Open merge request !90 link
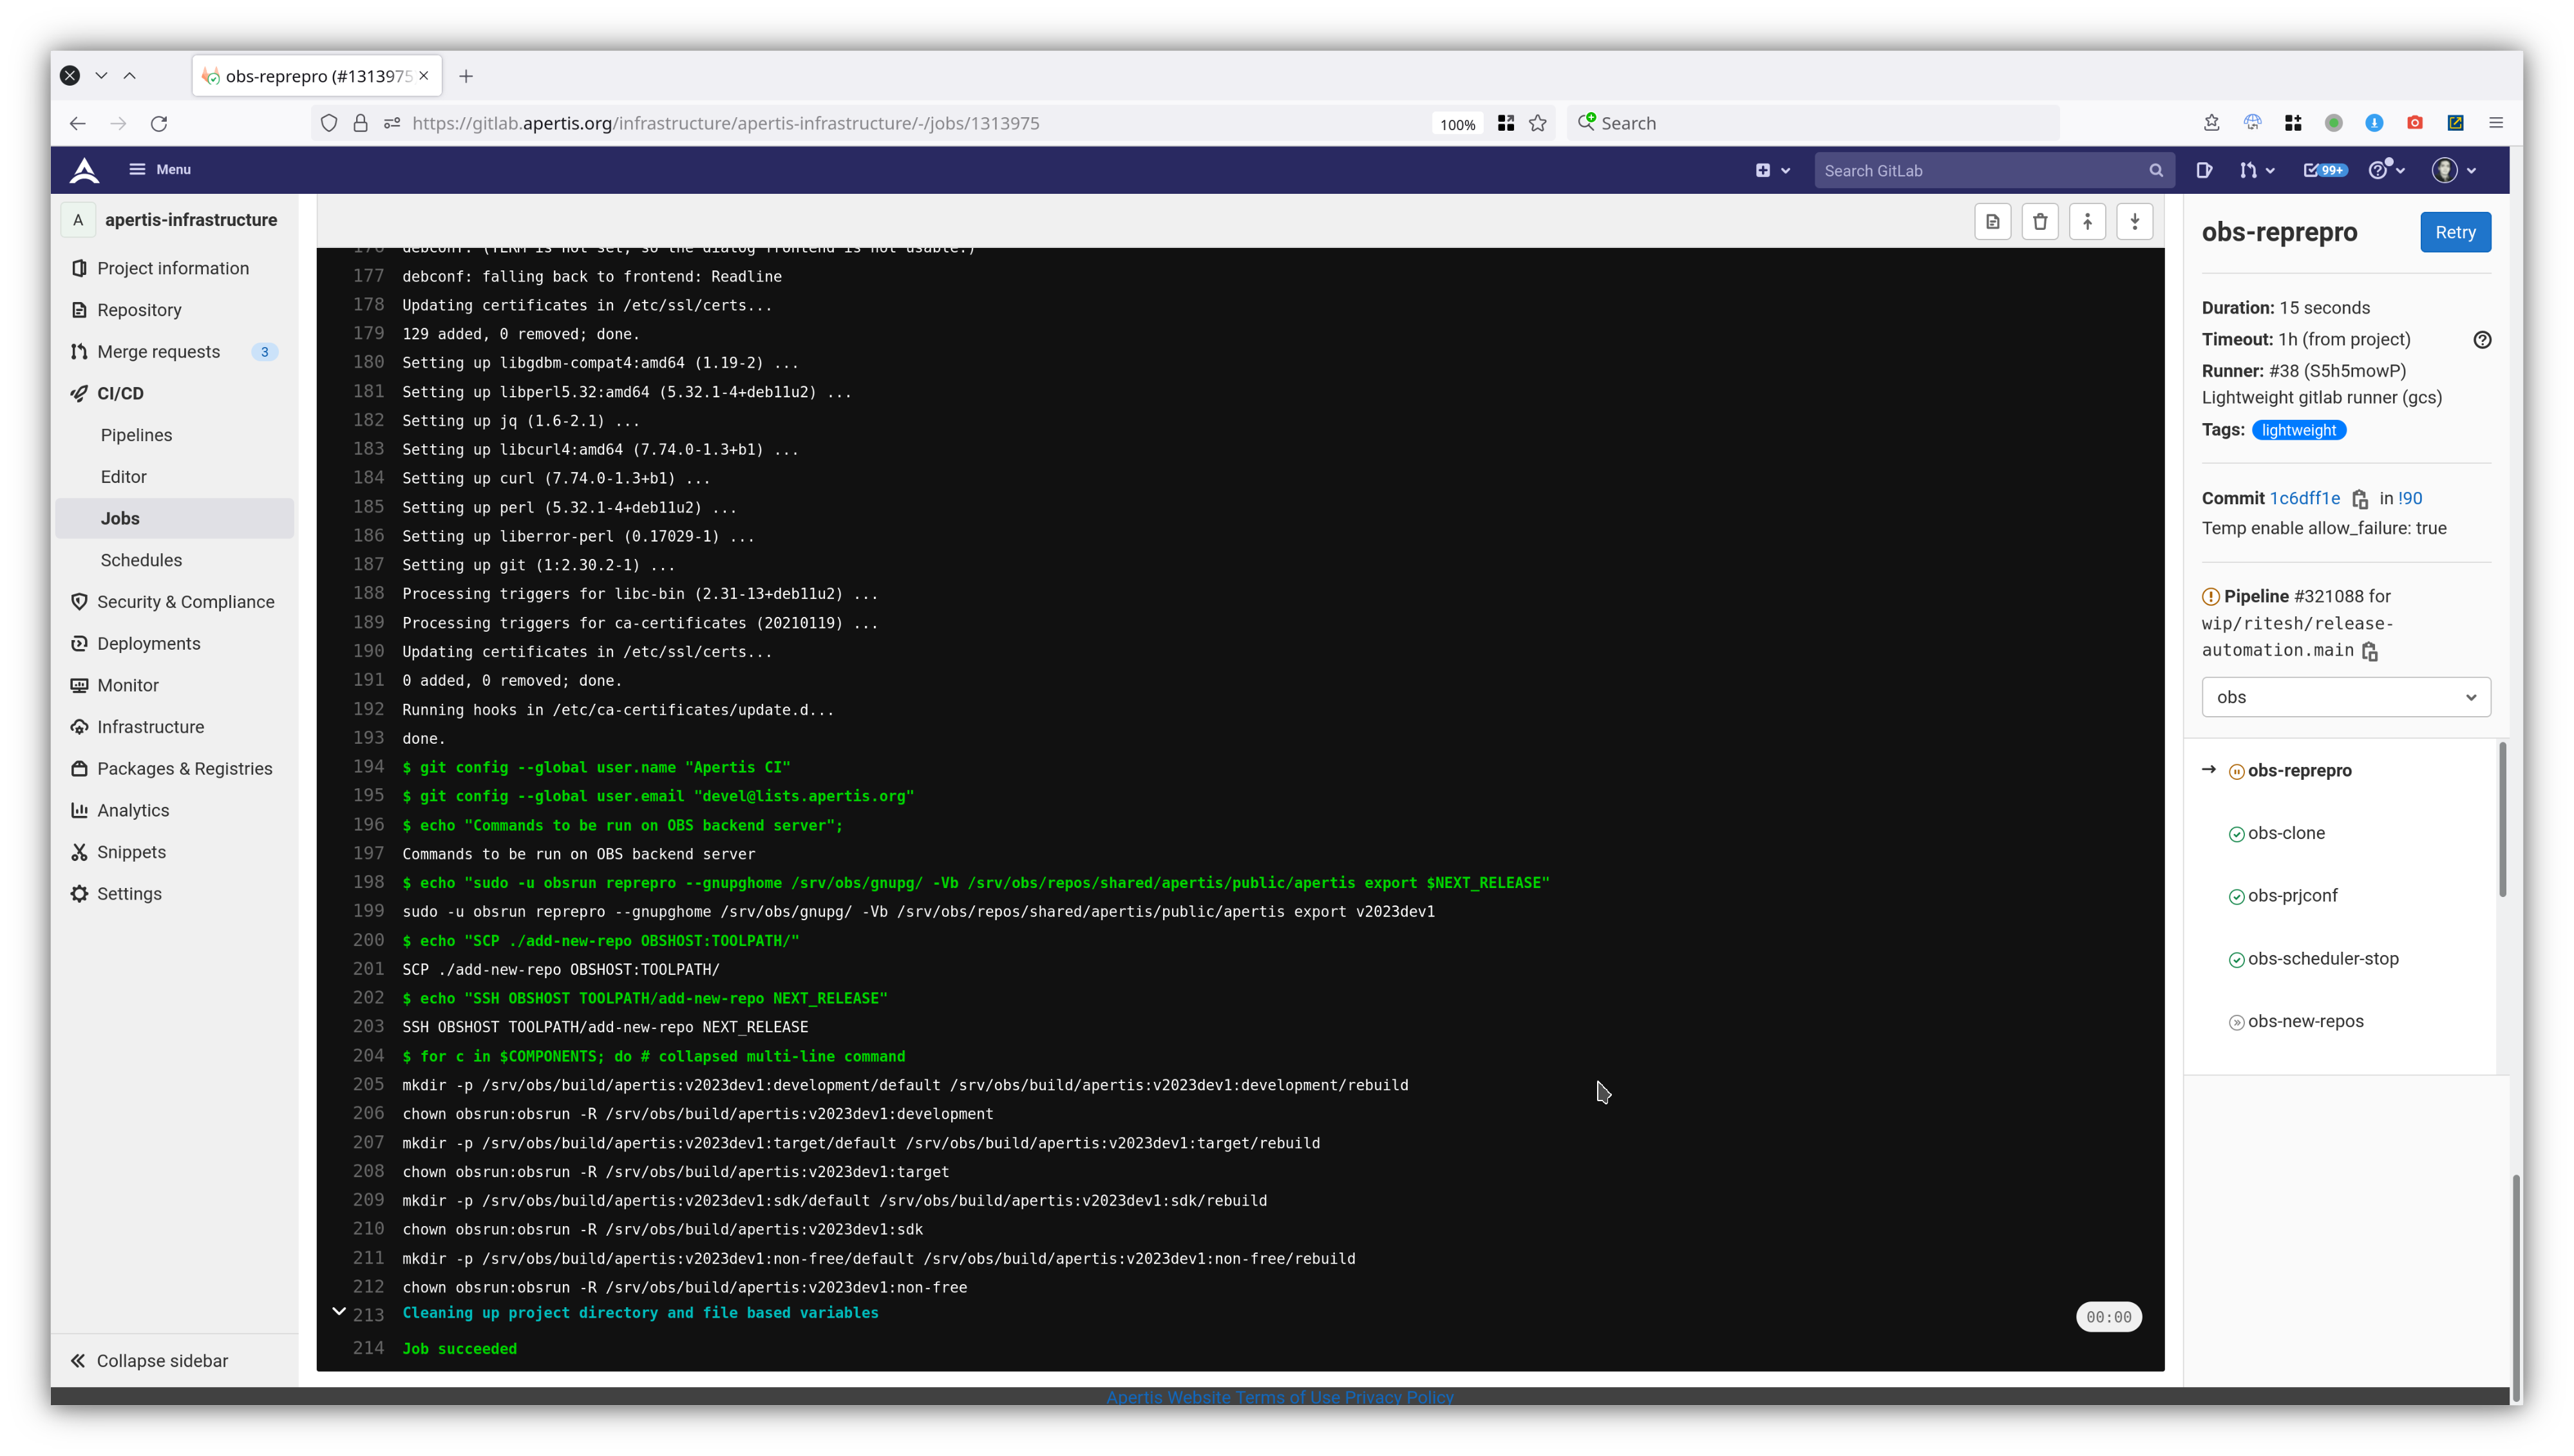Viewport: 2574px width, 1456px height. (2410, 498)
